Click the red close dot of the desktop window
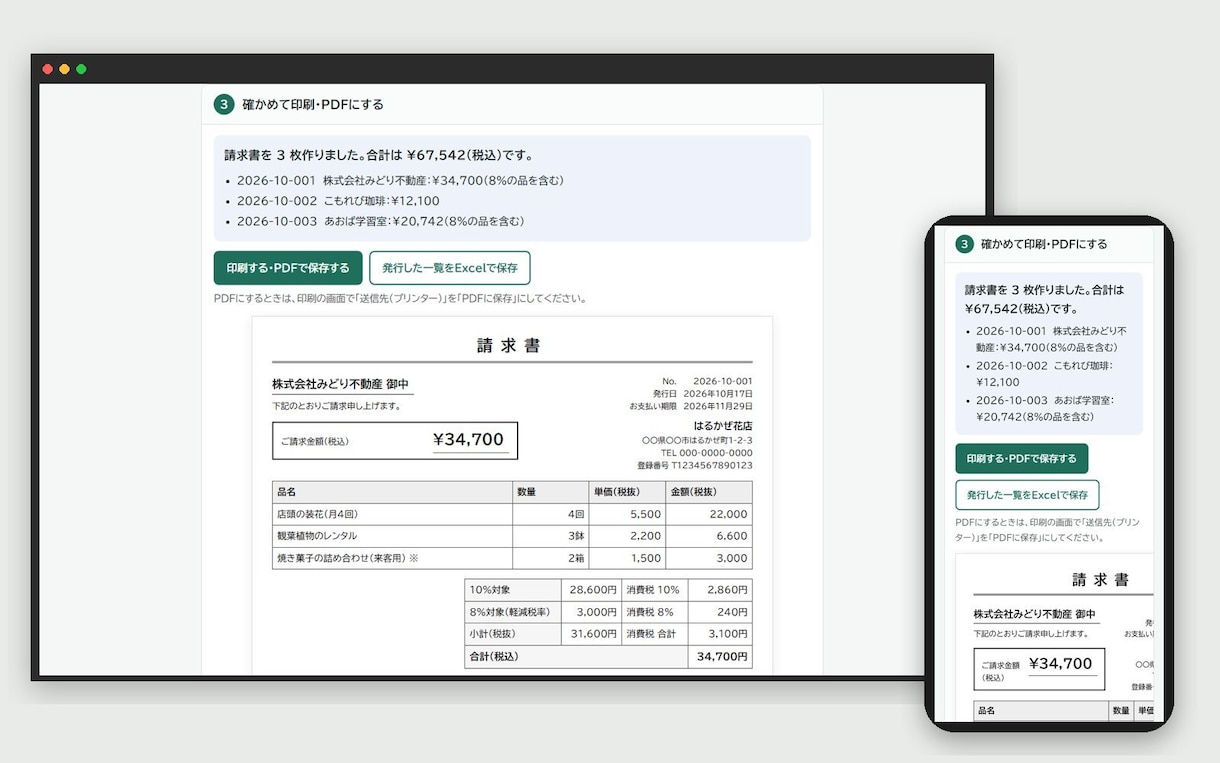Viewport: 1220px width, 763px height. click(47, 69)
